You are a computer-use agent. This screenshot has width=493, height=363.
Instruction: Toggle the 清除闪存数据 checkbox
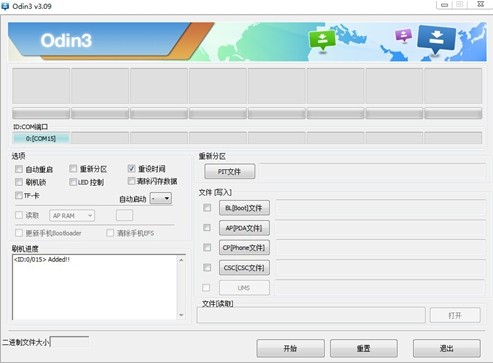(x=131, y=181)
